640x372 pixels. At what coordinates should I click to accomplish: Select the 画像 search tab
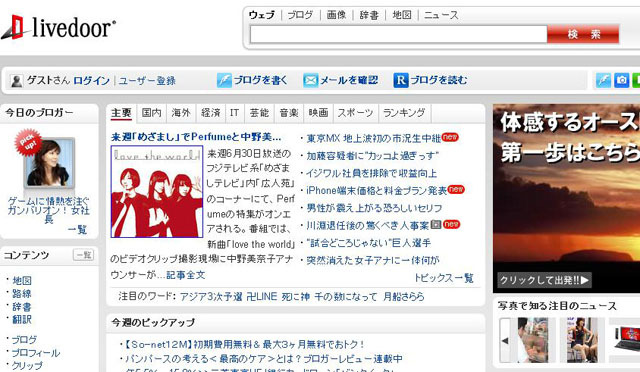[x=336, y=15]
